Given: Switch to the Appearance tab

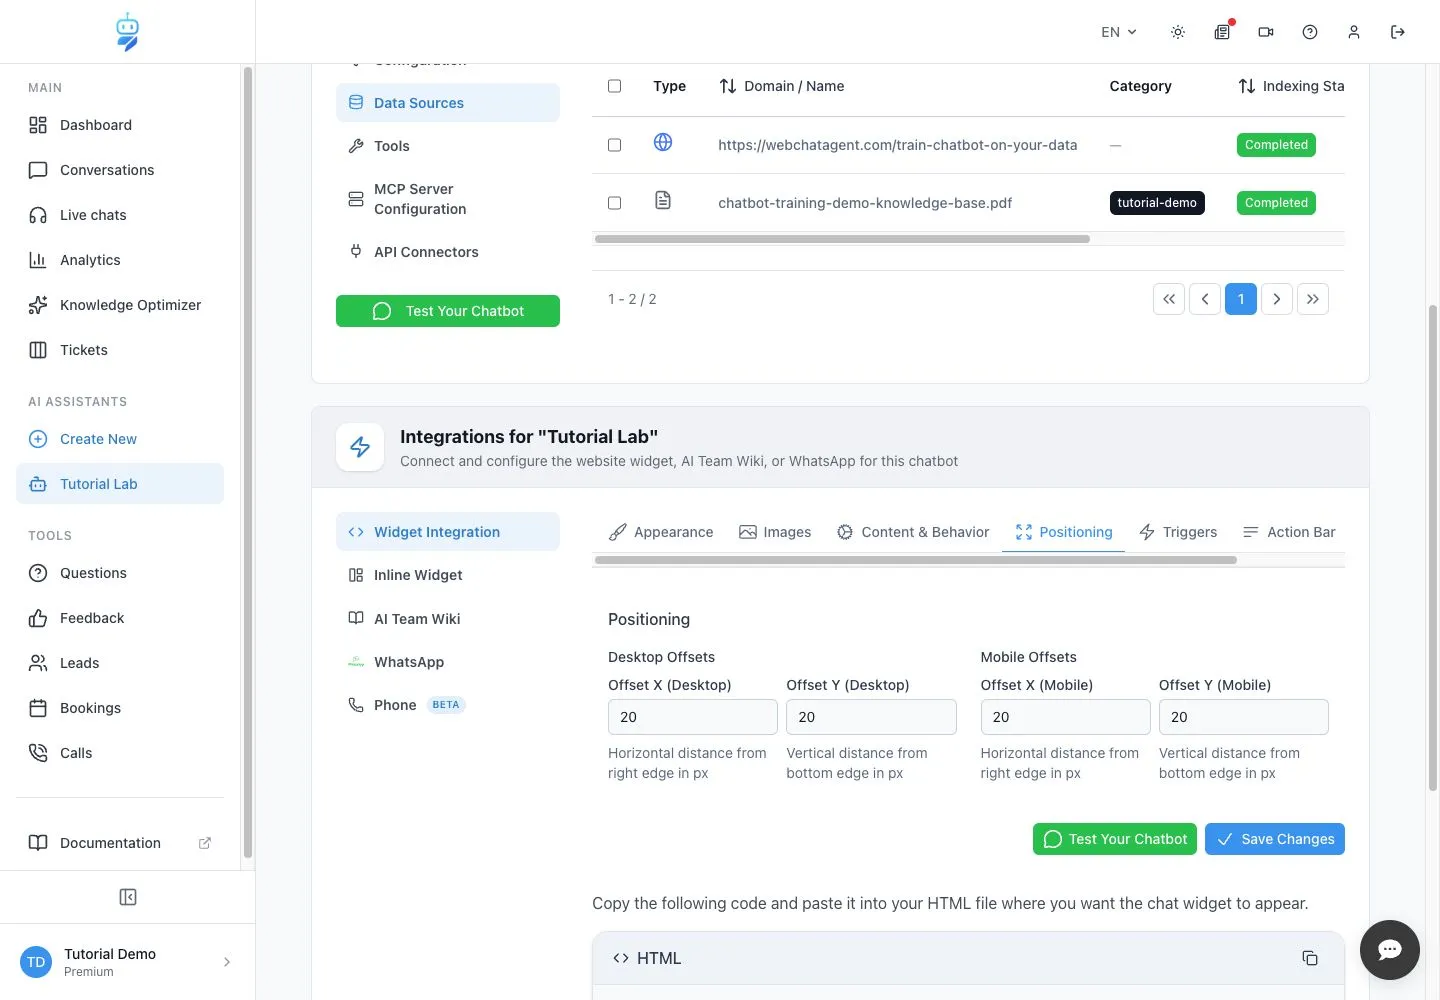Looking at the screenshot, I should click(x=661, y=532).
